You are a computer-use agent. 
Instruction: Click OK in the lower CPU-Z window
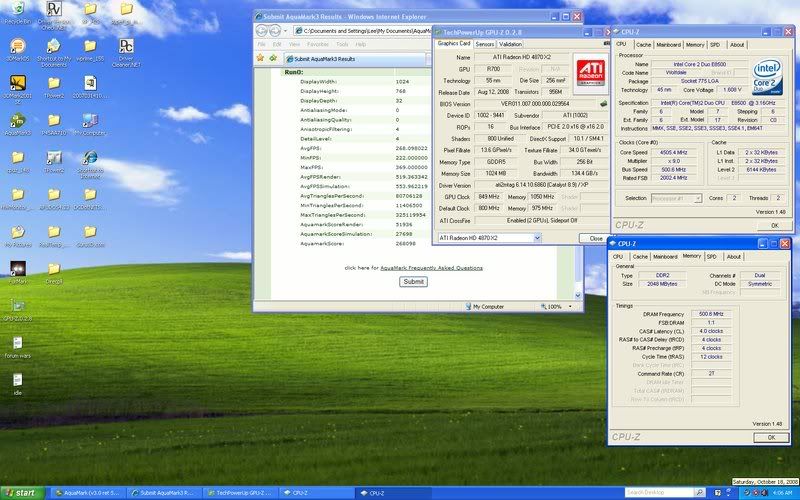point(771,437)
